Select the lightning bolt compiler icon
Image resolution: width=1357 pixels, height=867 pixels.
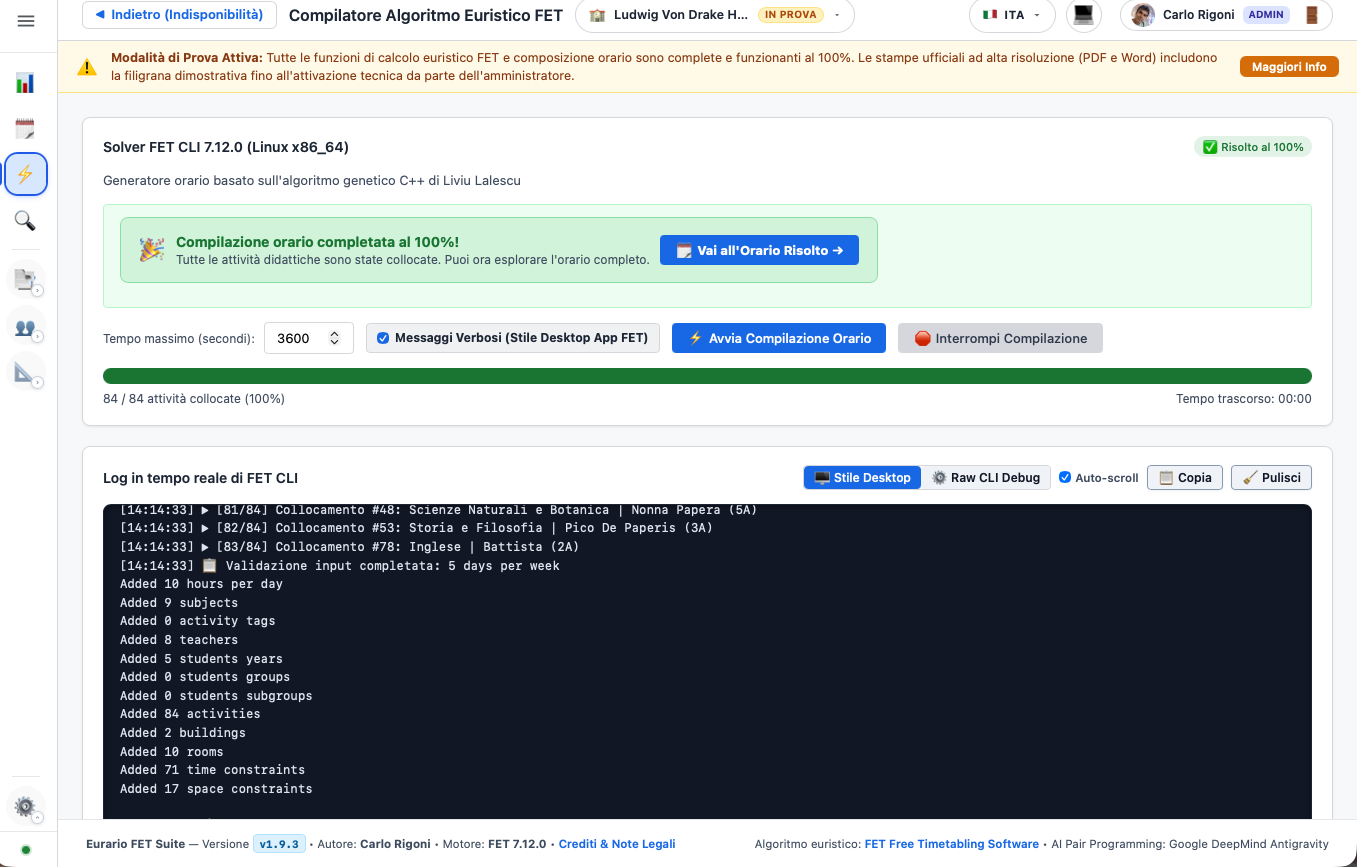pyautogui.click(x=25, y=174)
